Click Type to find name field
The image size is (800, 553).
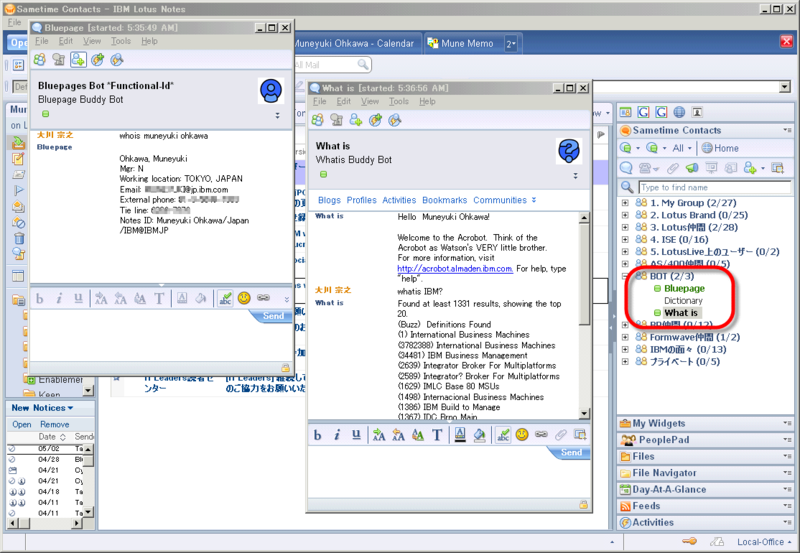click(x=714, y=187)
